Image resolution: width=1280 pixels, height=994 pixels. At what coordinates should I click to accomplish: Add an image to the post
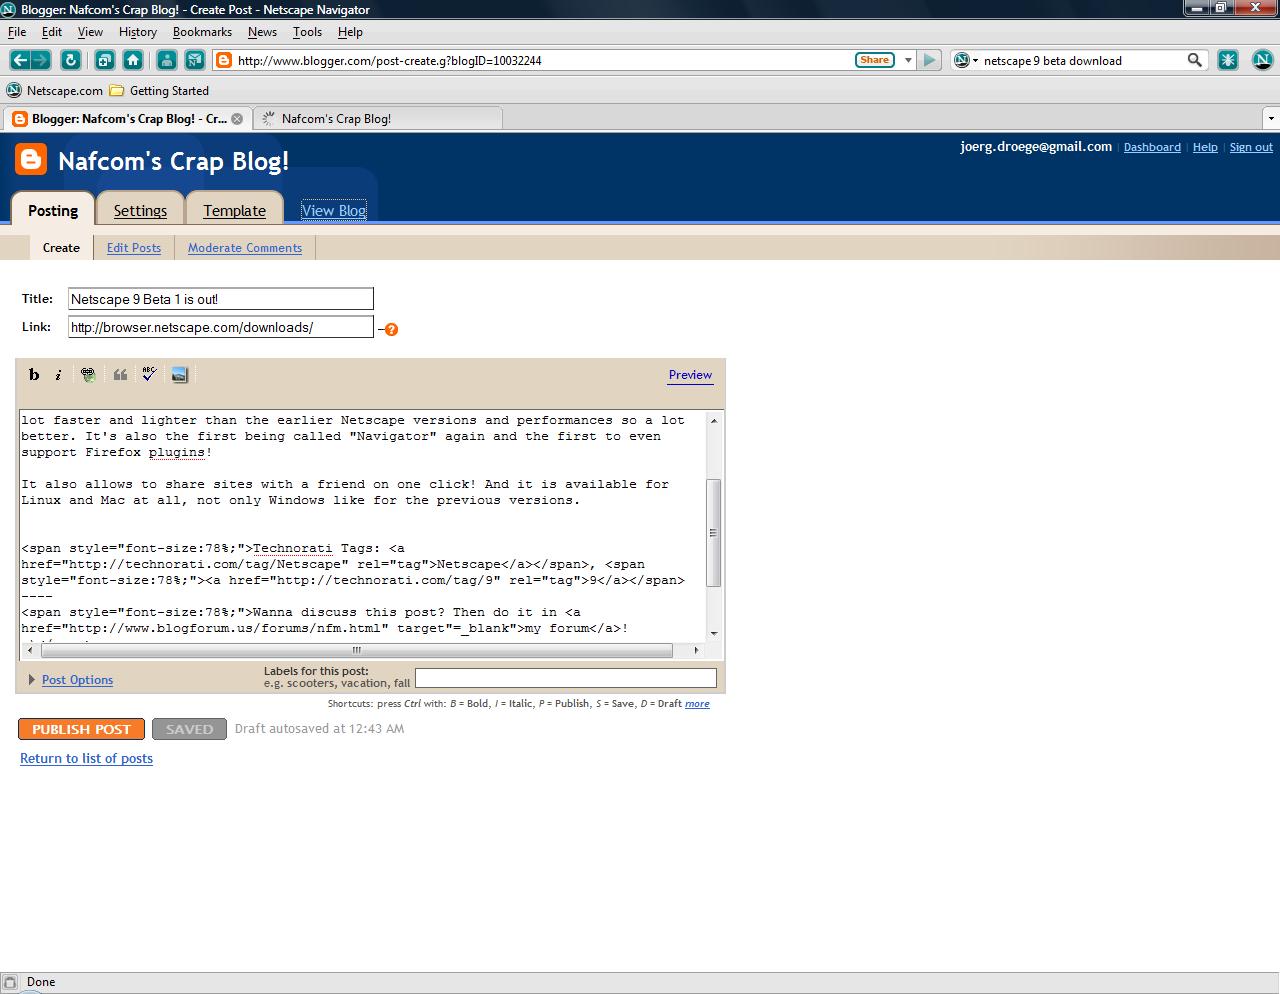179,374
